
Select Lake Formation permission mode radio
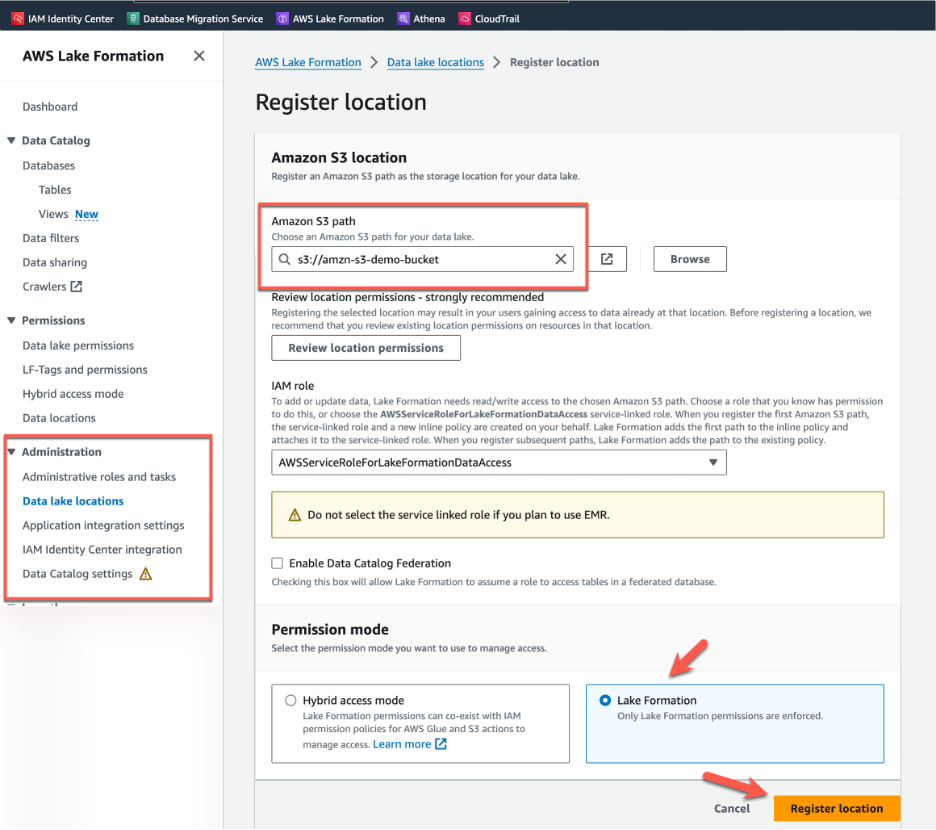click(605, 700)
